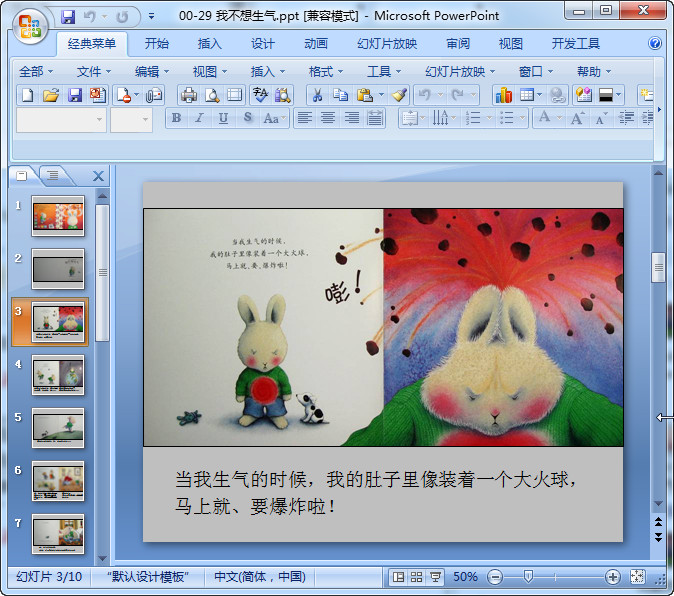674x596 pixels.
Task: Center the text alignment
Action: (328, 118)
